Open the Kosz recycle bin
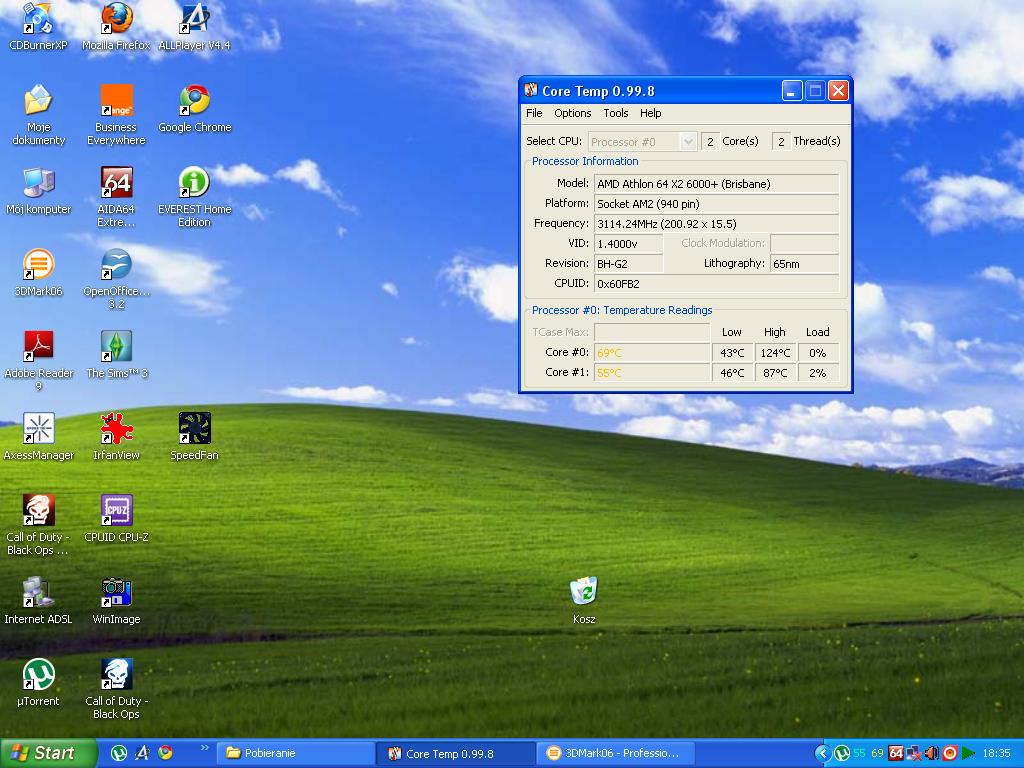The width and height of the screenshot is (1024, 768). click(584, 592)
